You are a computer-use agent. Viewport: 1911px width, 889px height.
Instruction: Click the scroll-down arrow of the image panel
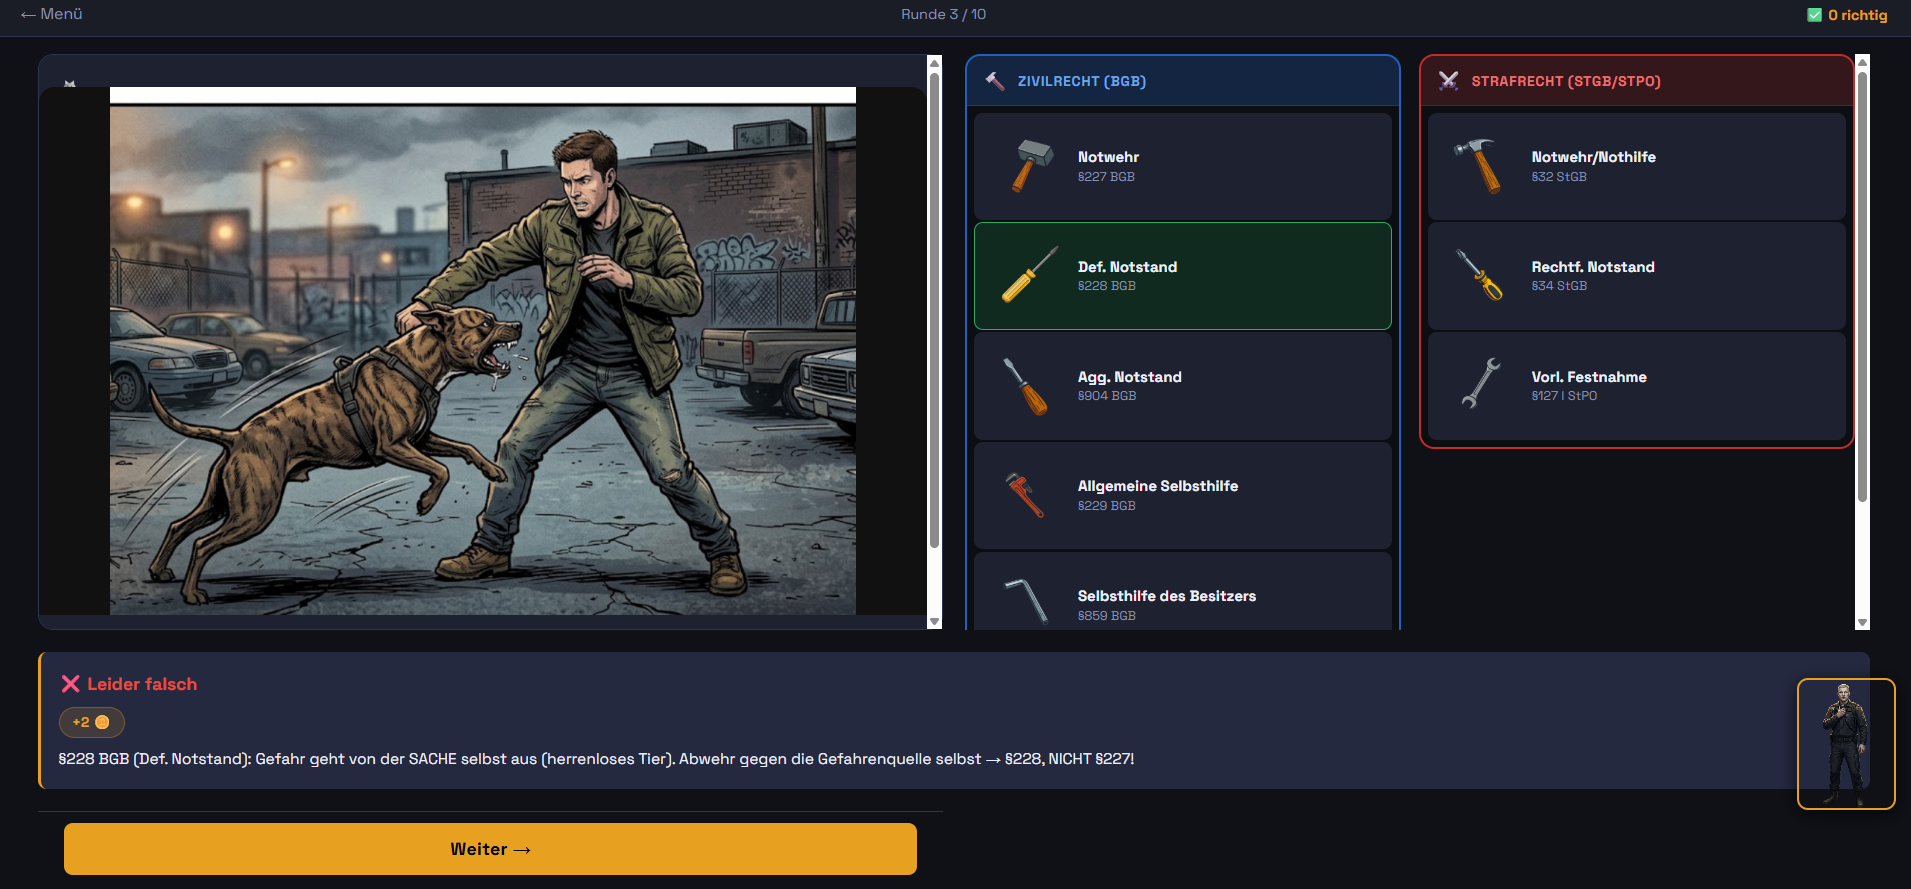pyautogui.click(x=935, y=622)
